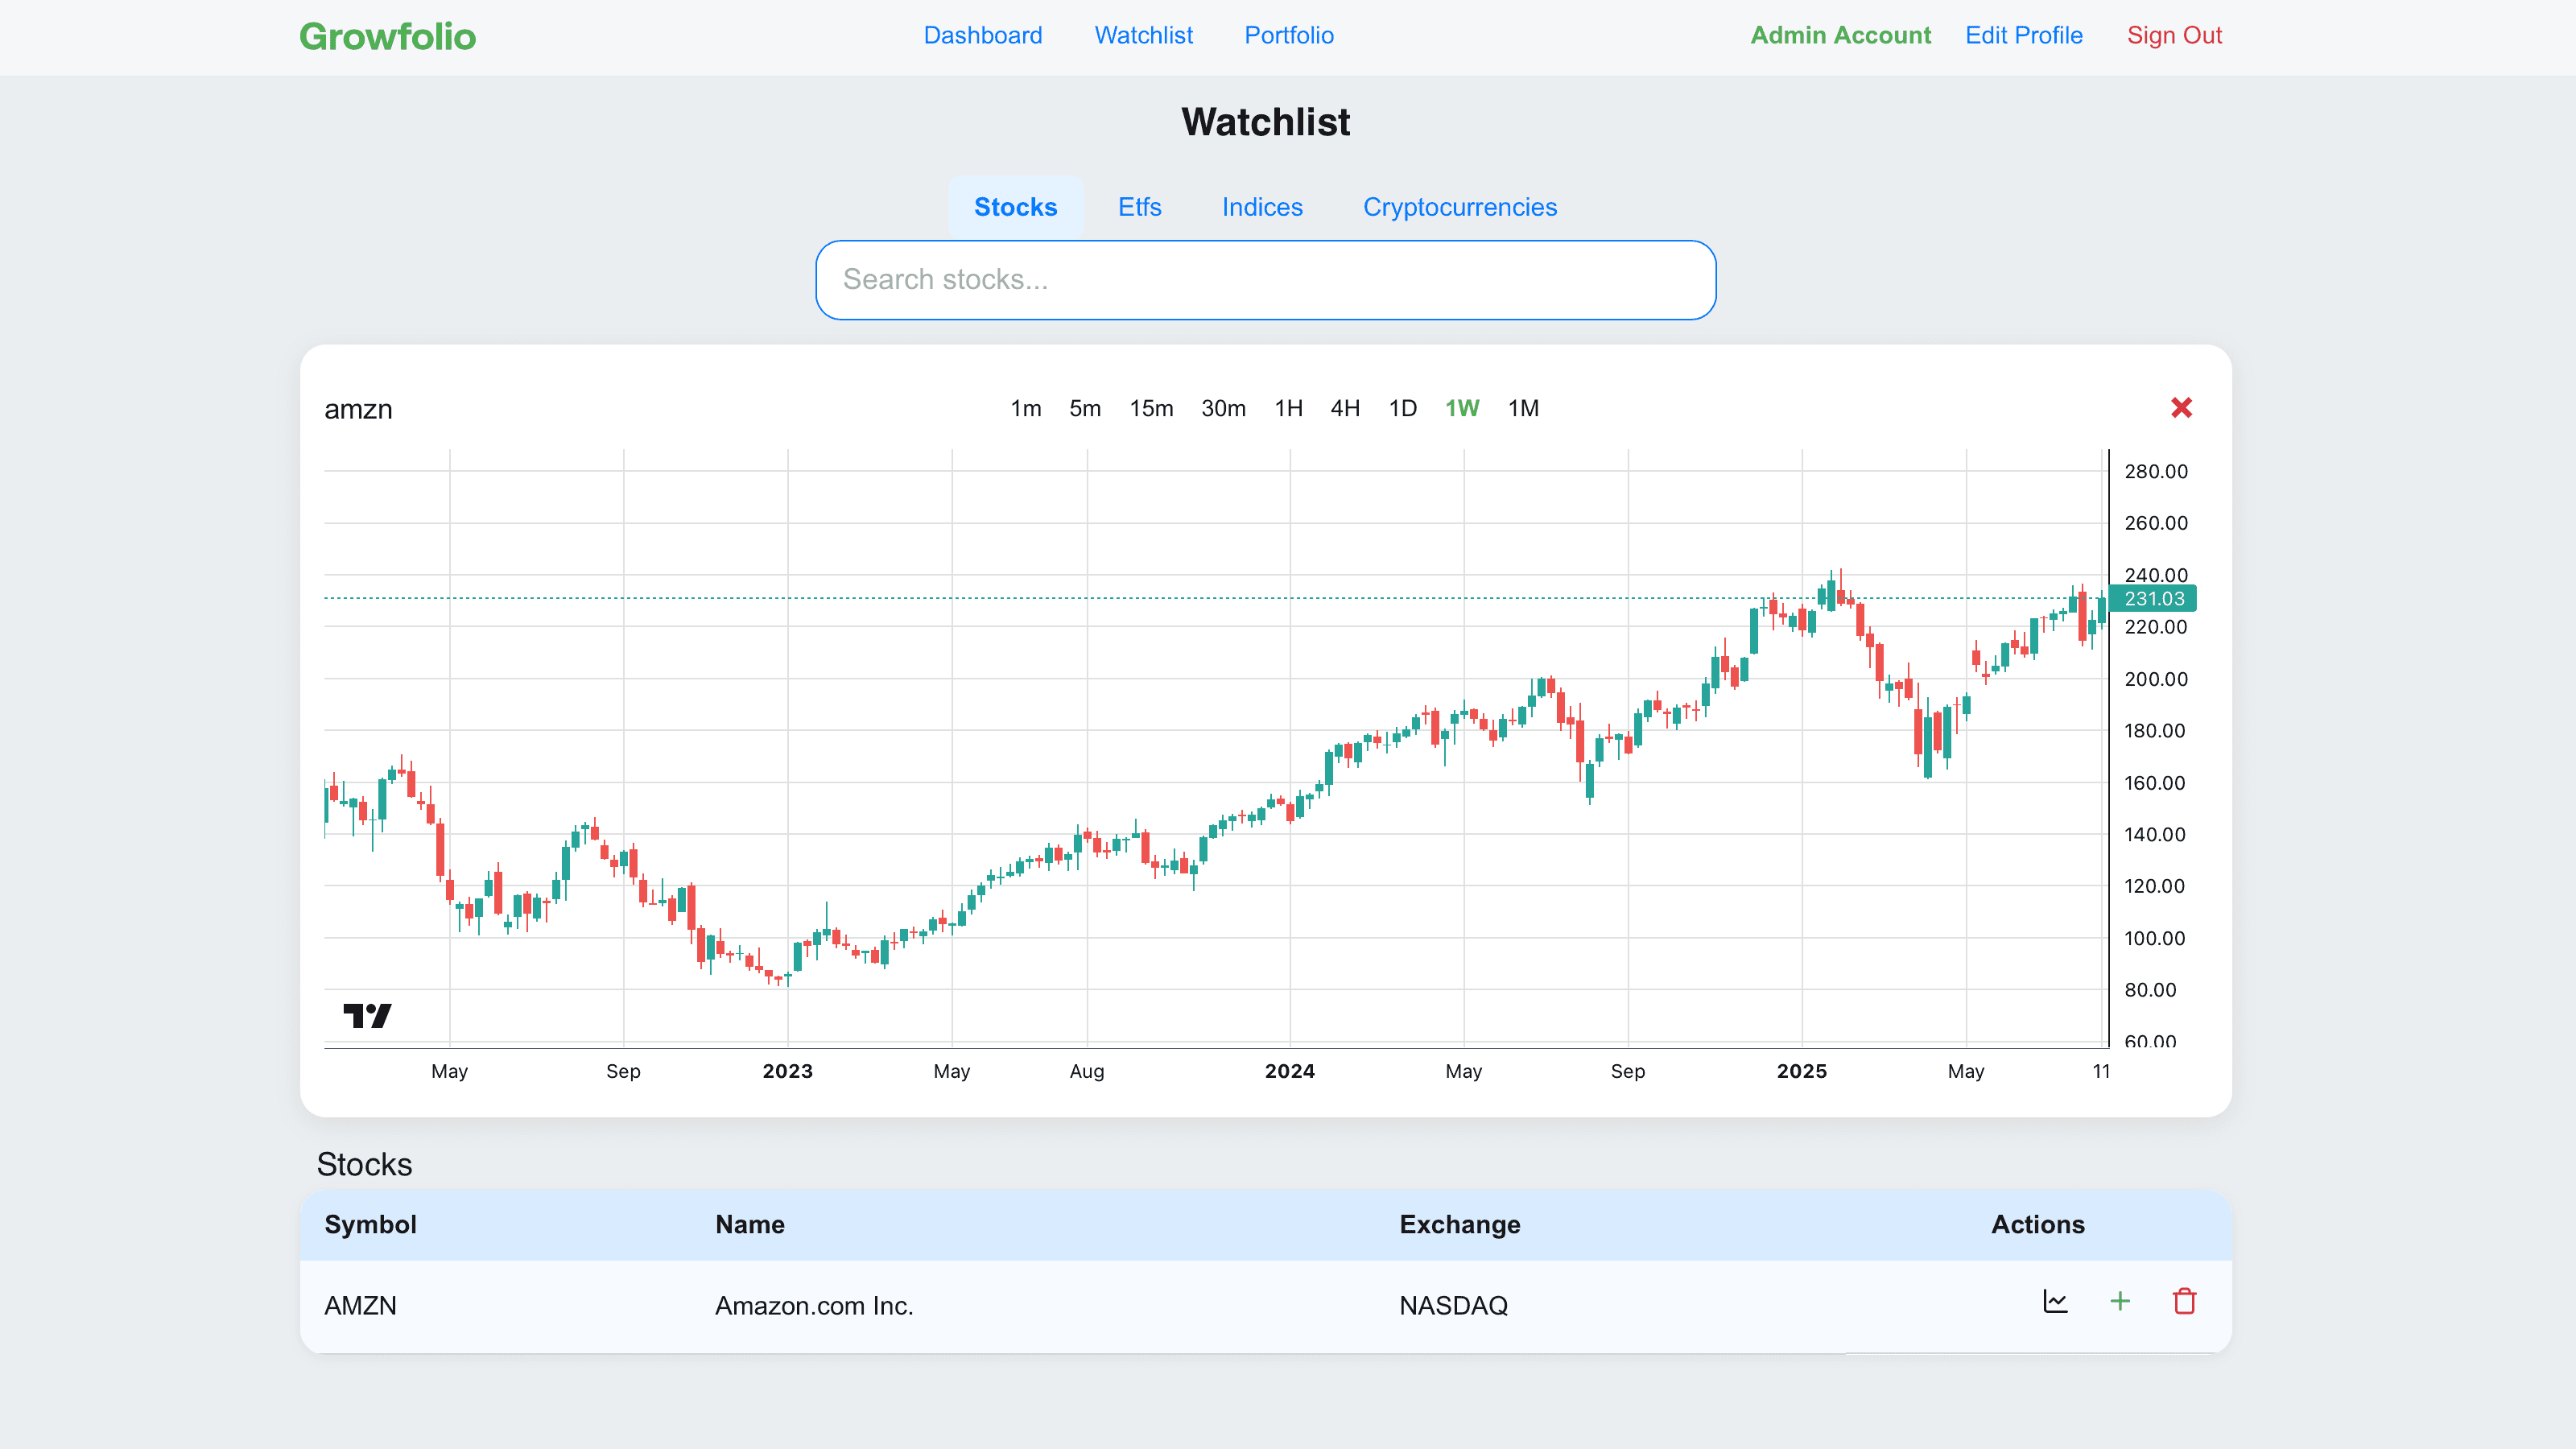Image resolution: width=2576 pixels, height=1449 pixels.
Task: Delete AMZN using the trash icon
Action: point(2184,1301)
